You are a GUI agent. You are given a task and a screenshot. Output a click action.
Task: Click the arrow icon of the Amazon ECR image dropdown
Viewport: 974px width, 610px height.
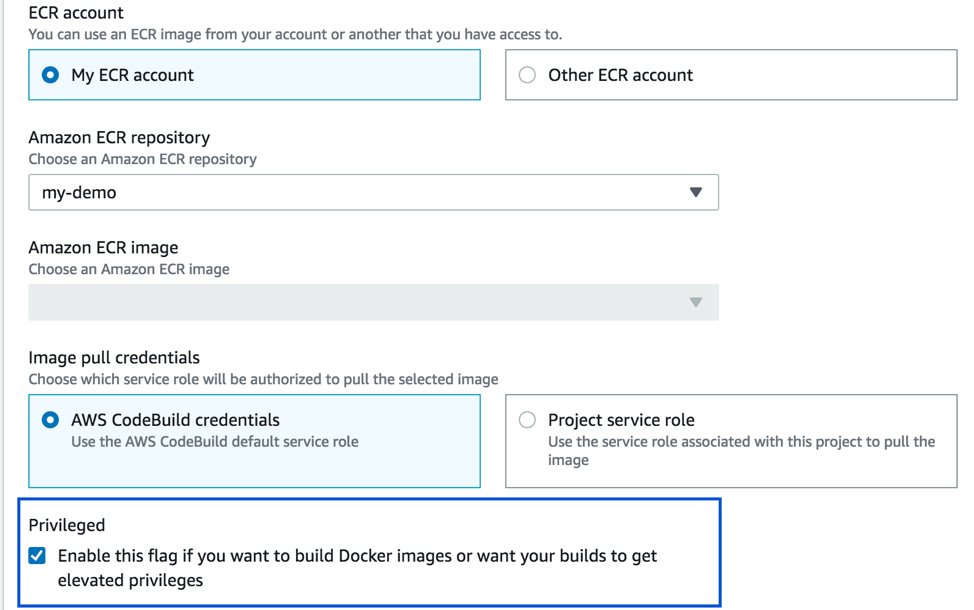tap(696, 303)
